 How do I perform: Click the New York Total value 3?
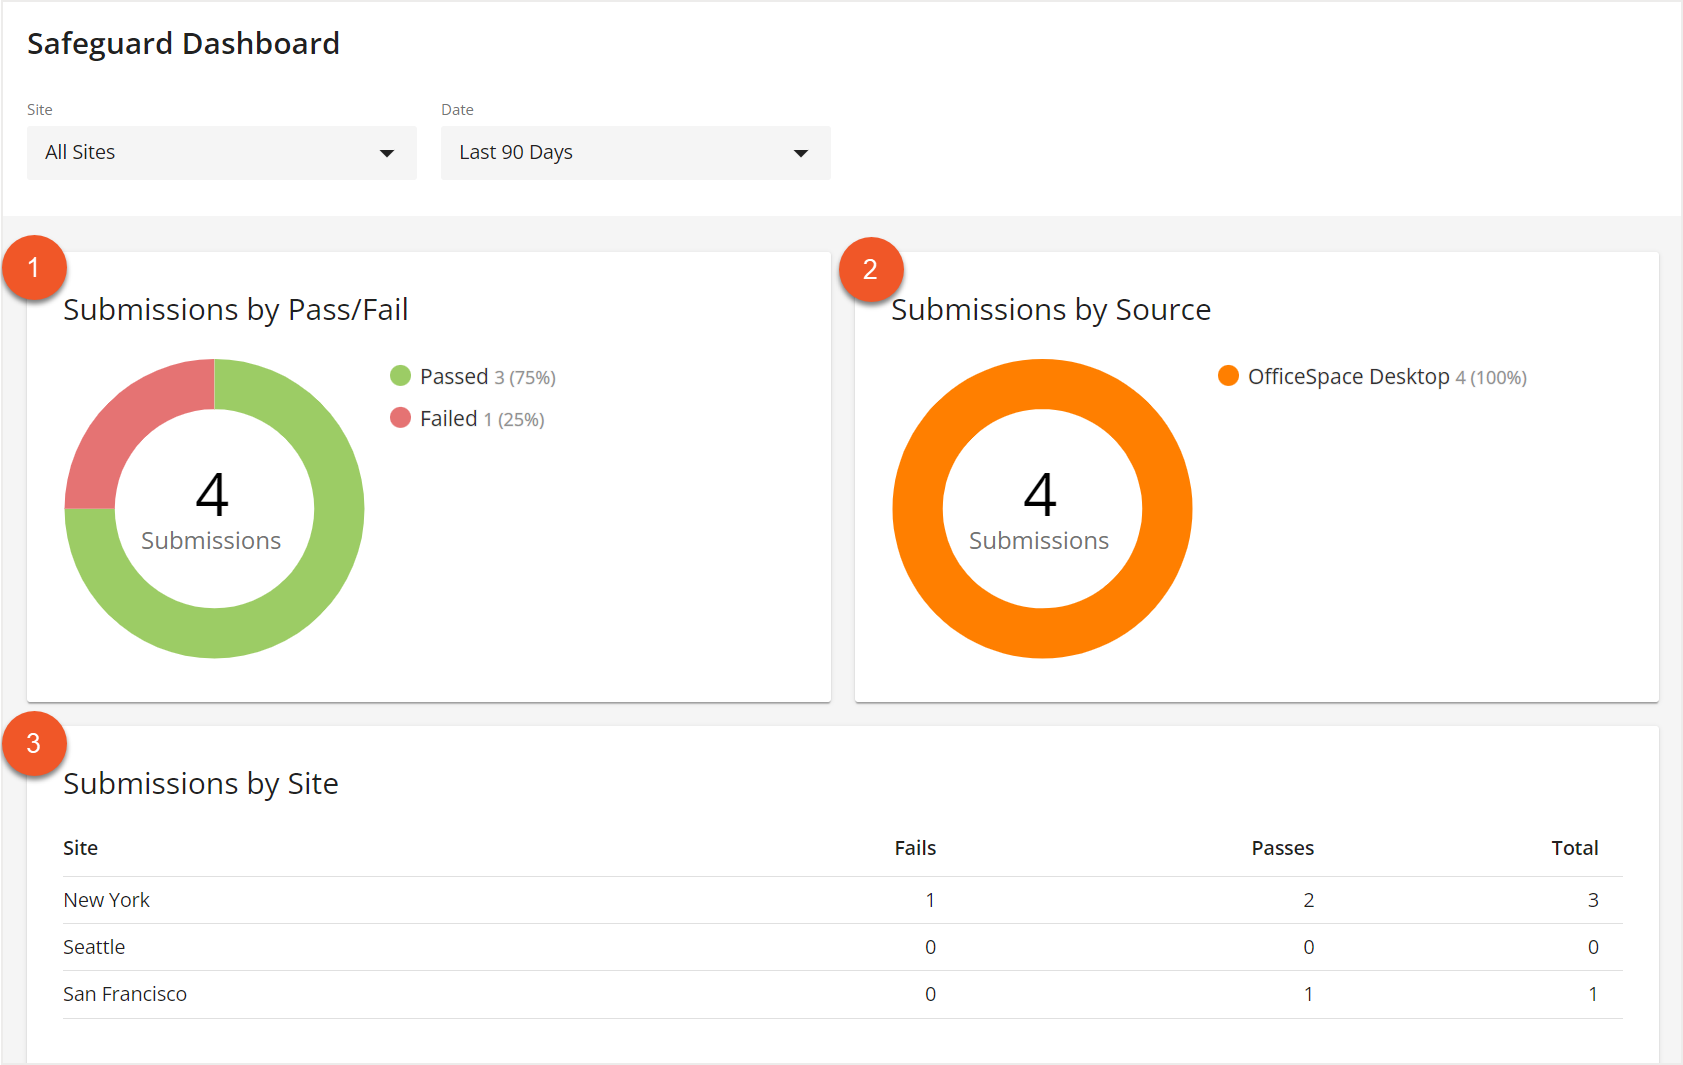1593,900
